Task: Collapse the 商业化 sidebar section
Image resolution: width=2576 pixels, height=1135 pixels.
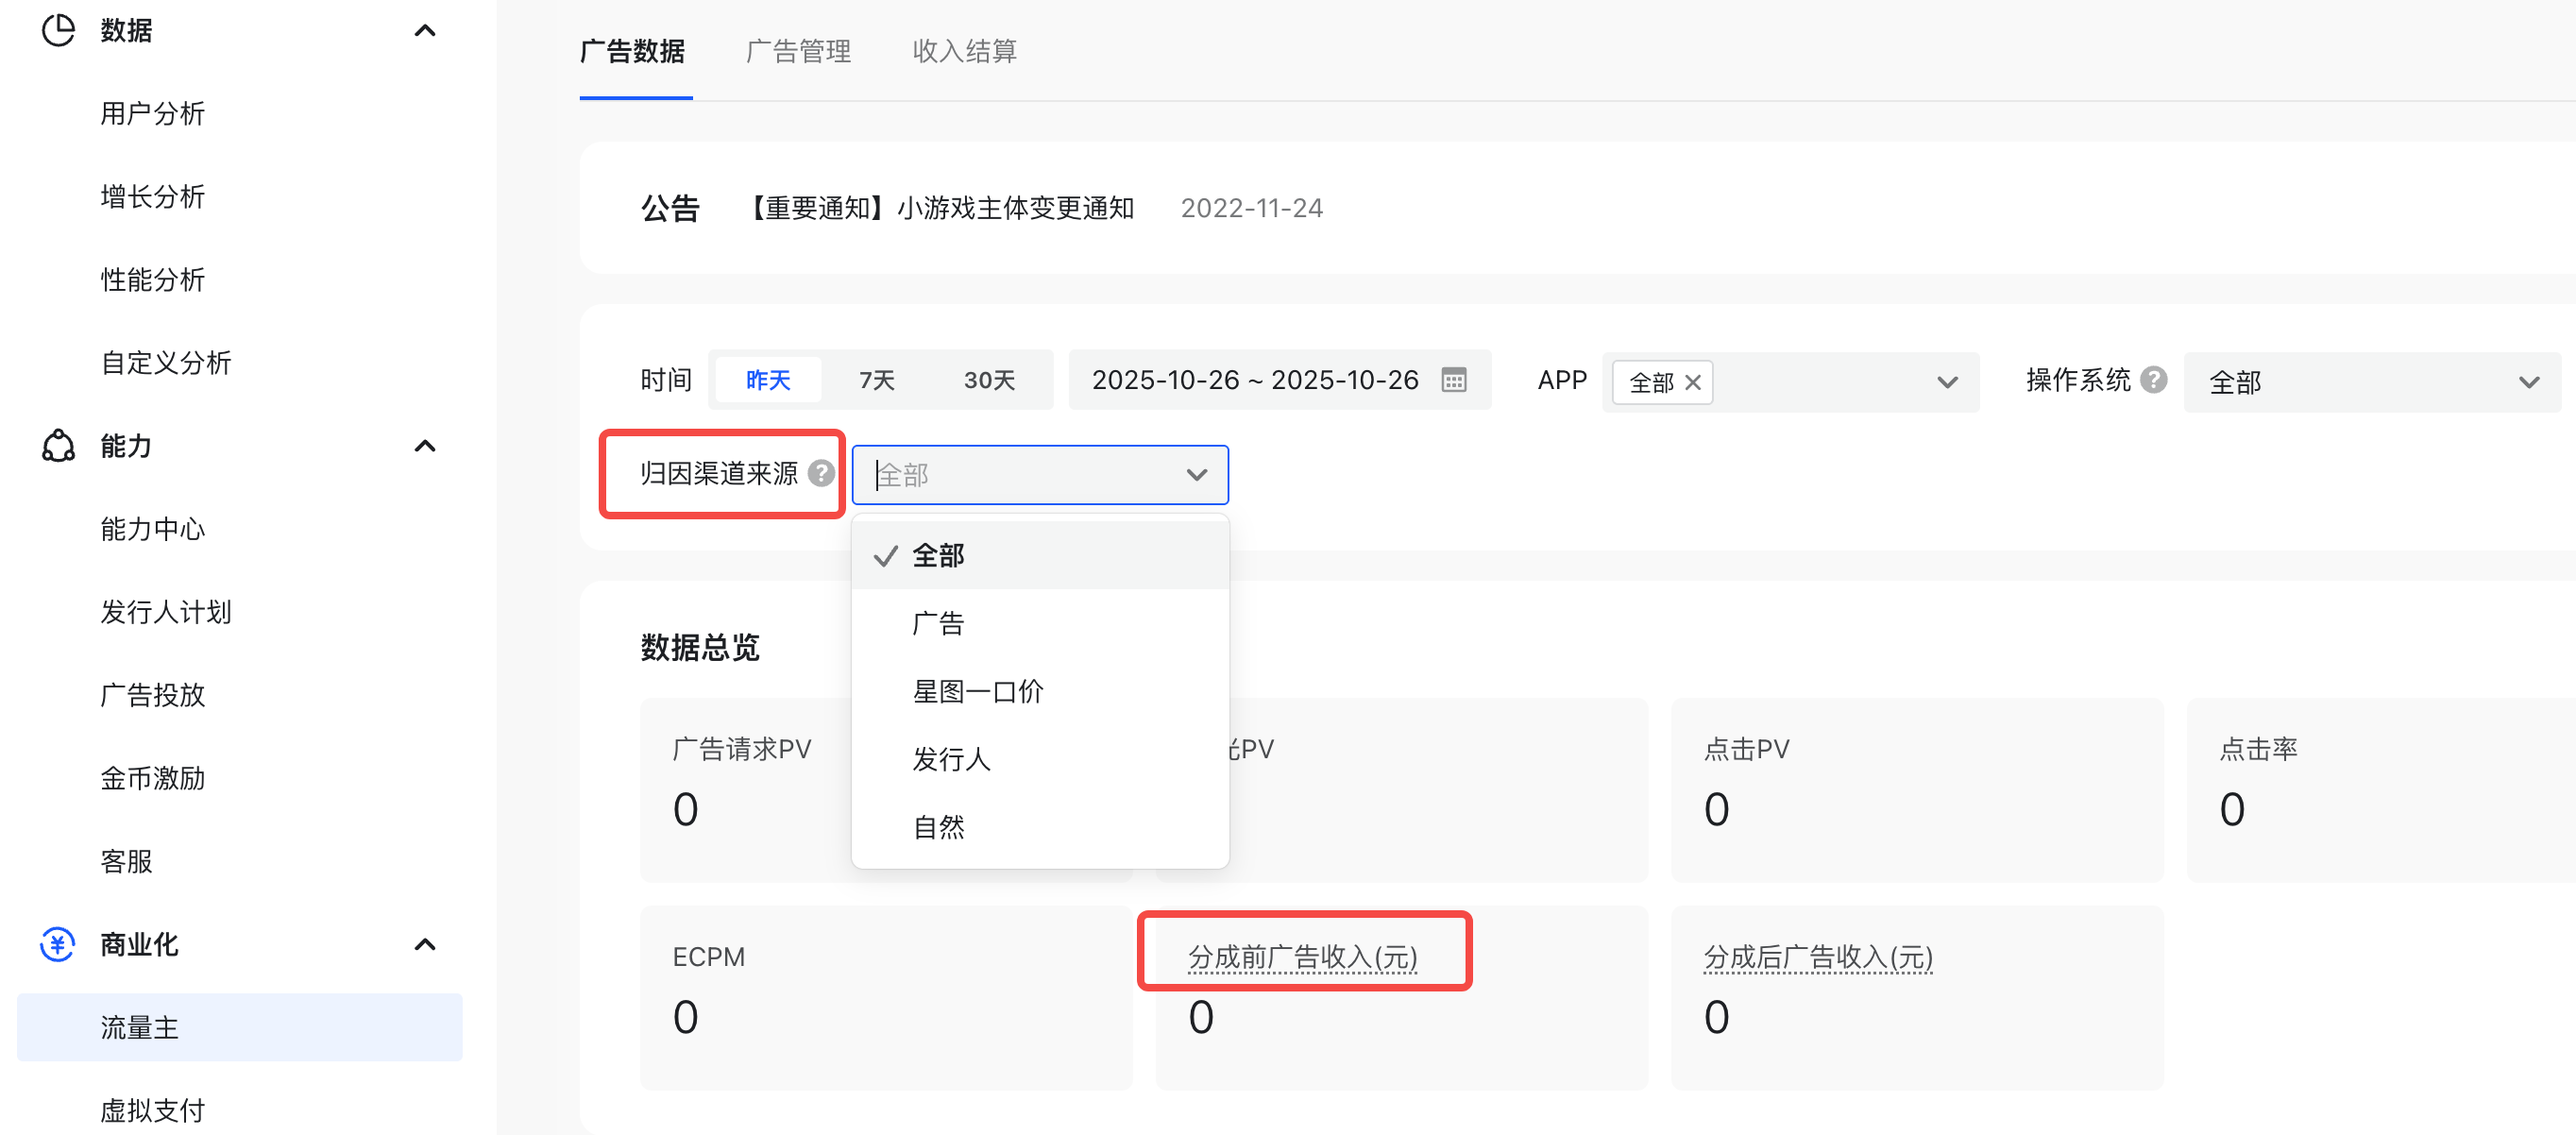Action: click(x=425, y=944)
